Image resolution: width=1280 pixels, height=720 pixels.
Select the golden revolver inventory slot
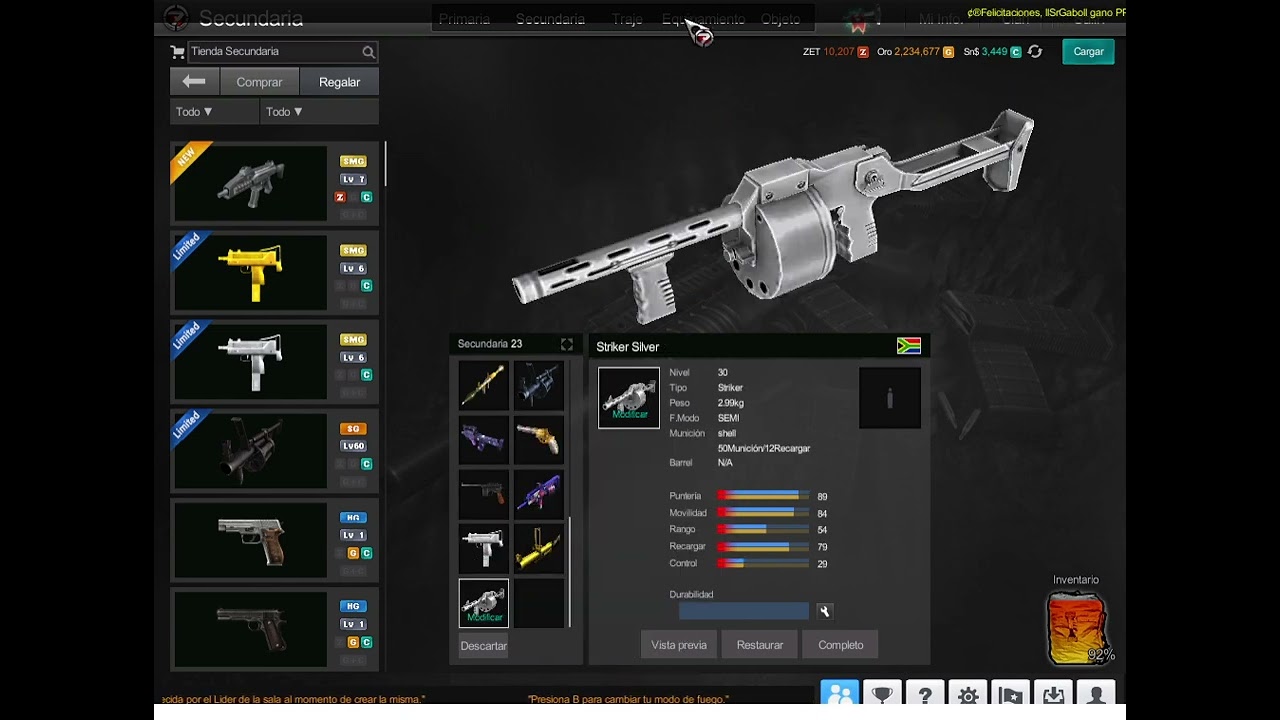click(539, 440)
